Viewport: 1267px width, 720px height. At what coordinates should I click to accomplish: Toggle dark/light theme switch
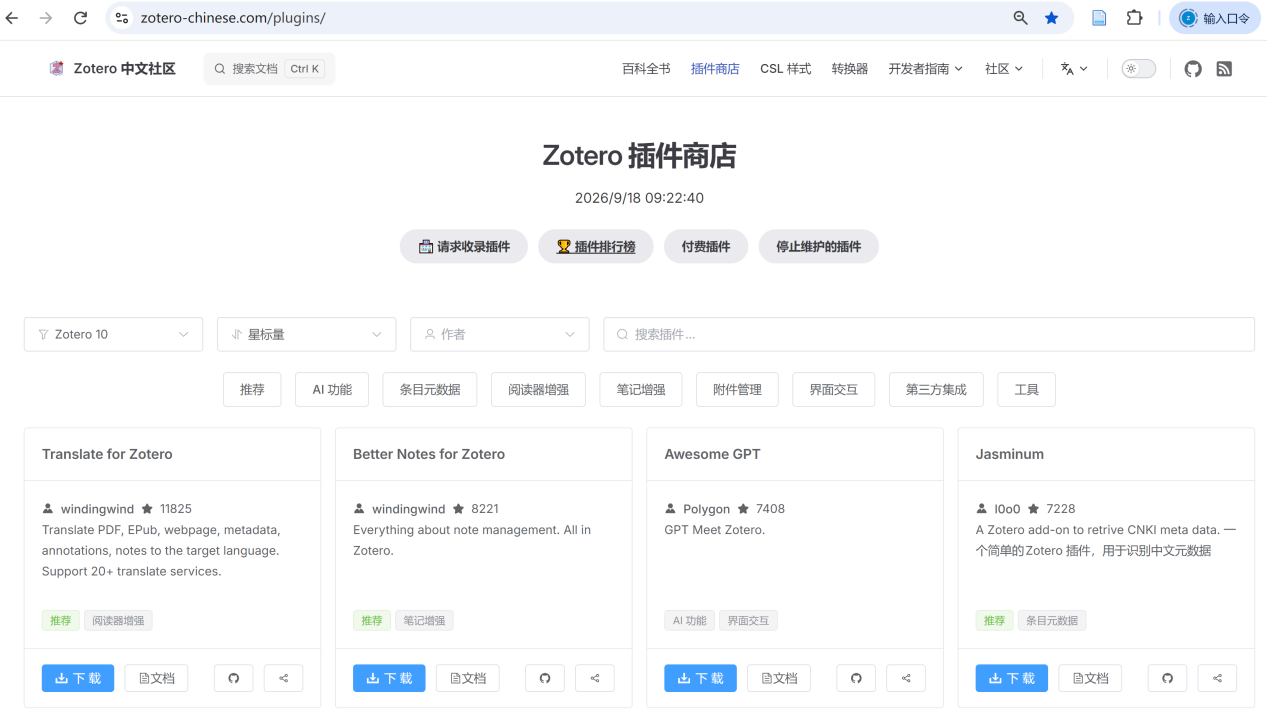pyautogui.click(x=1138, y=69)
